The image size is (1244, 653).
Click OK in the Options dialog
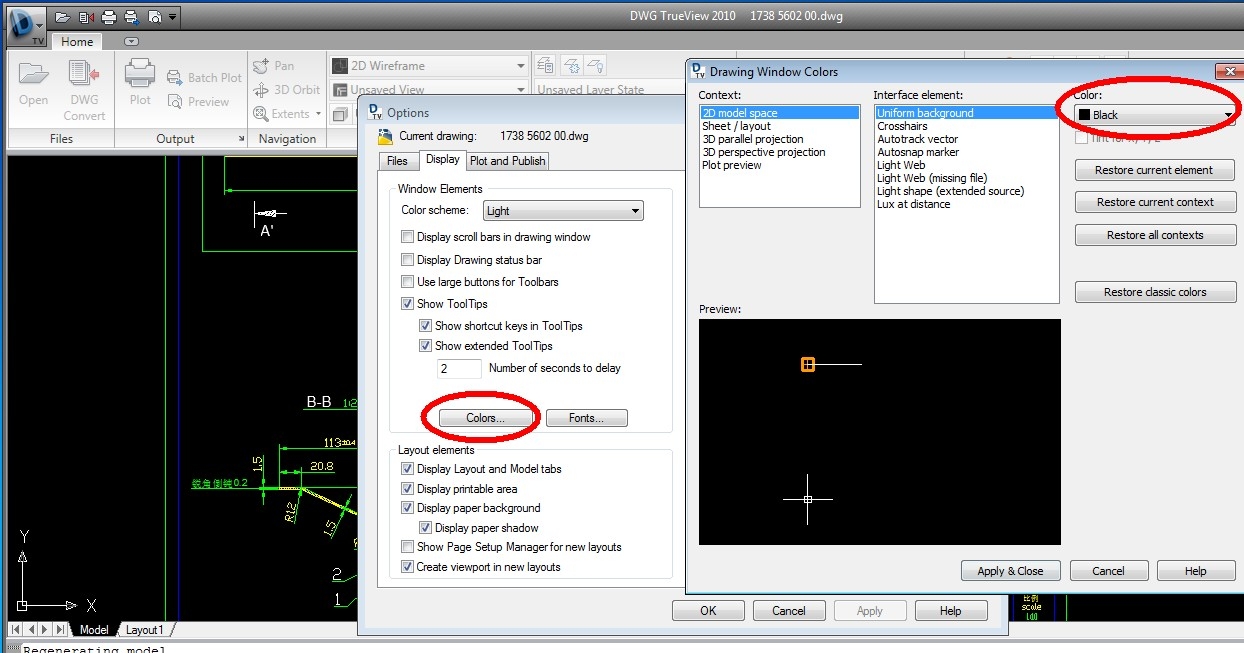point(708,611)
